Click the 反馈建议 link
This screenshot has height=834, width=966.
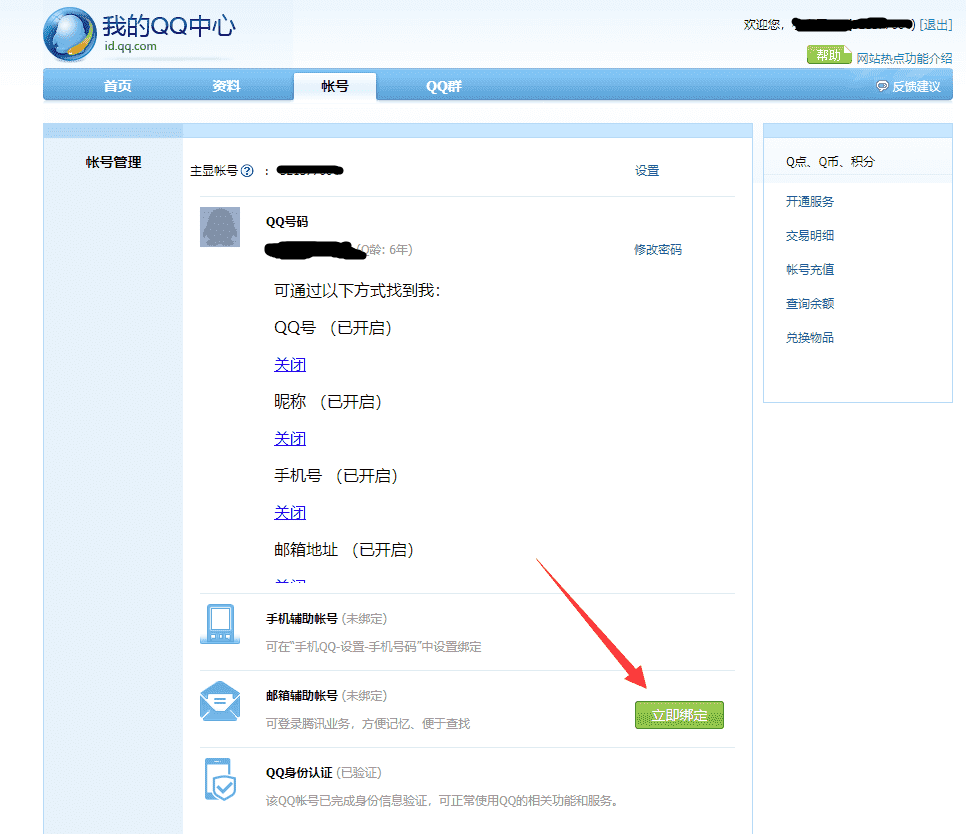tap(916, 86)
